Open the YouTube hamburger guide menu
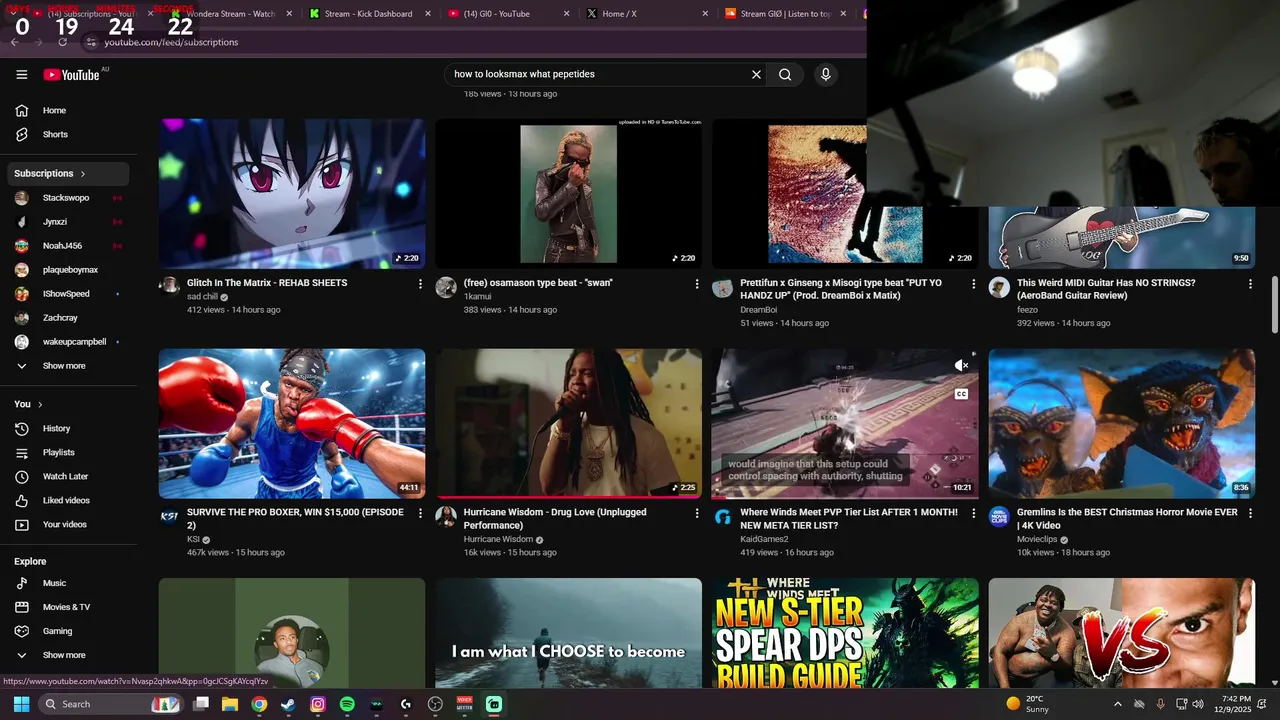 21,74
